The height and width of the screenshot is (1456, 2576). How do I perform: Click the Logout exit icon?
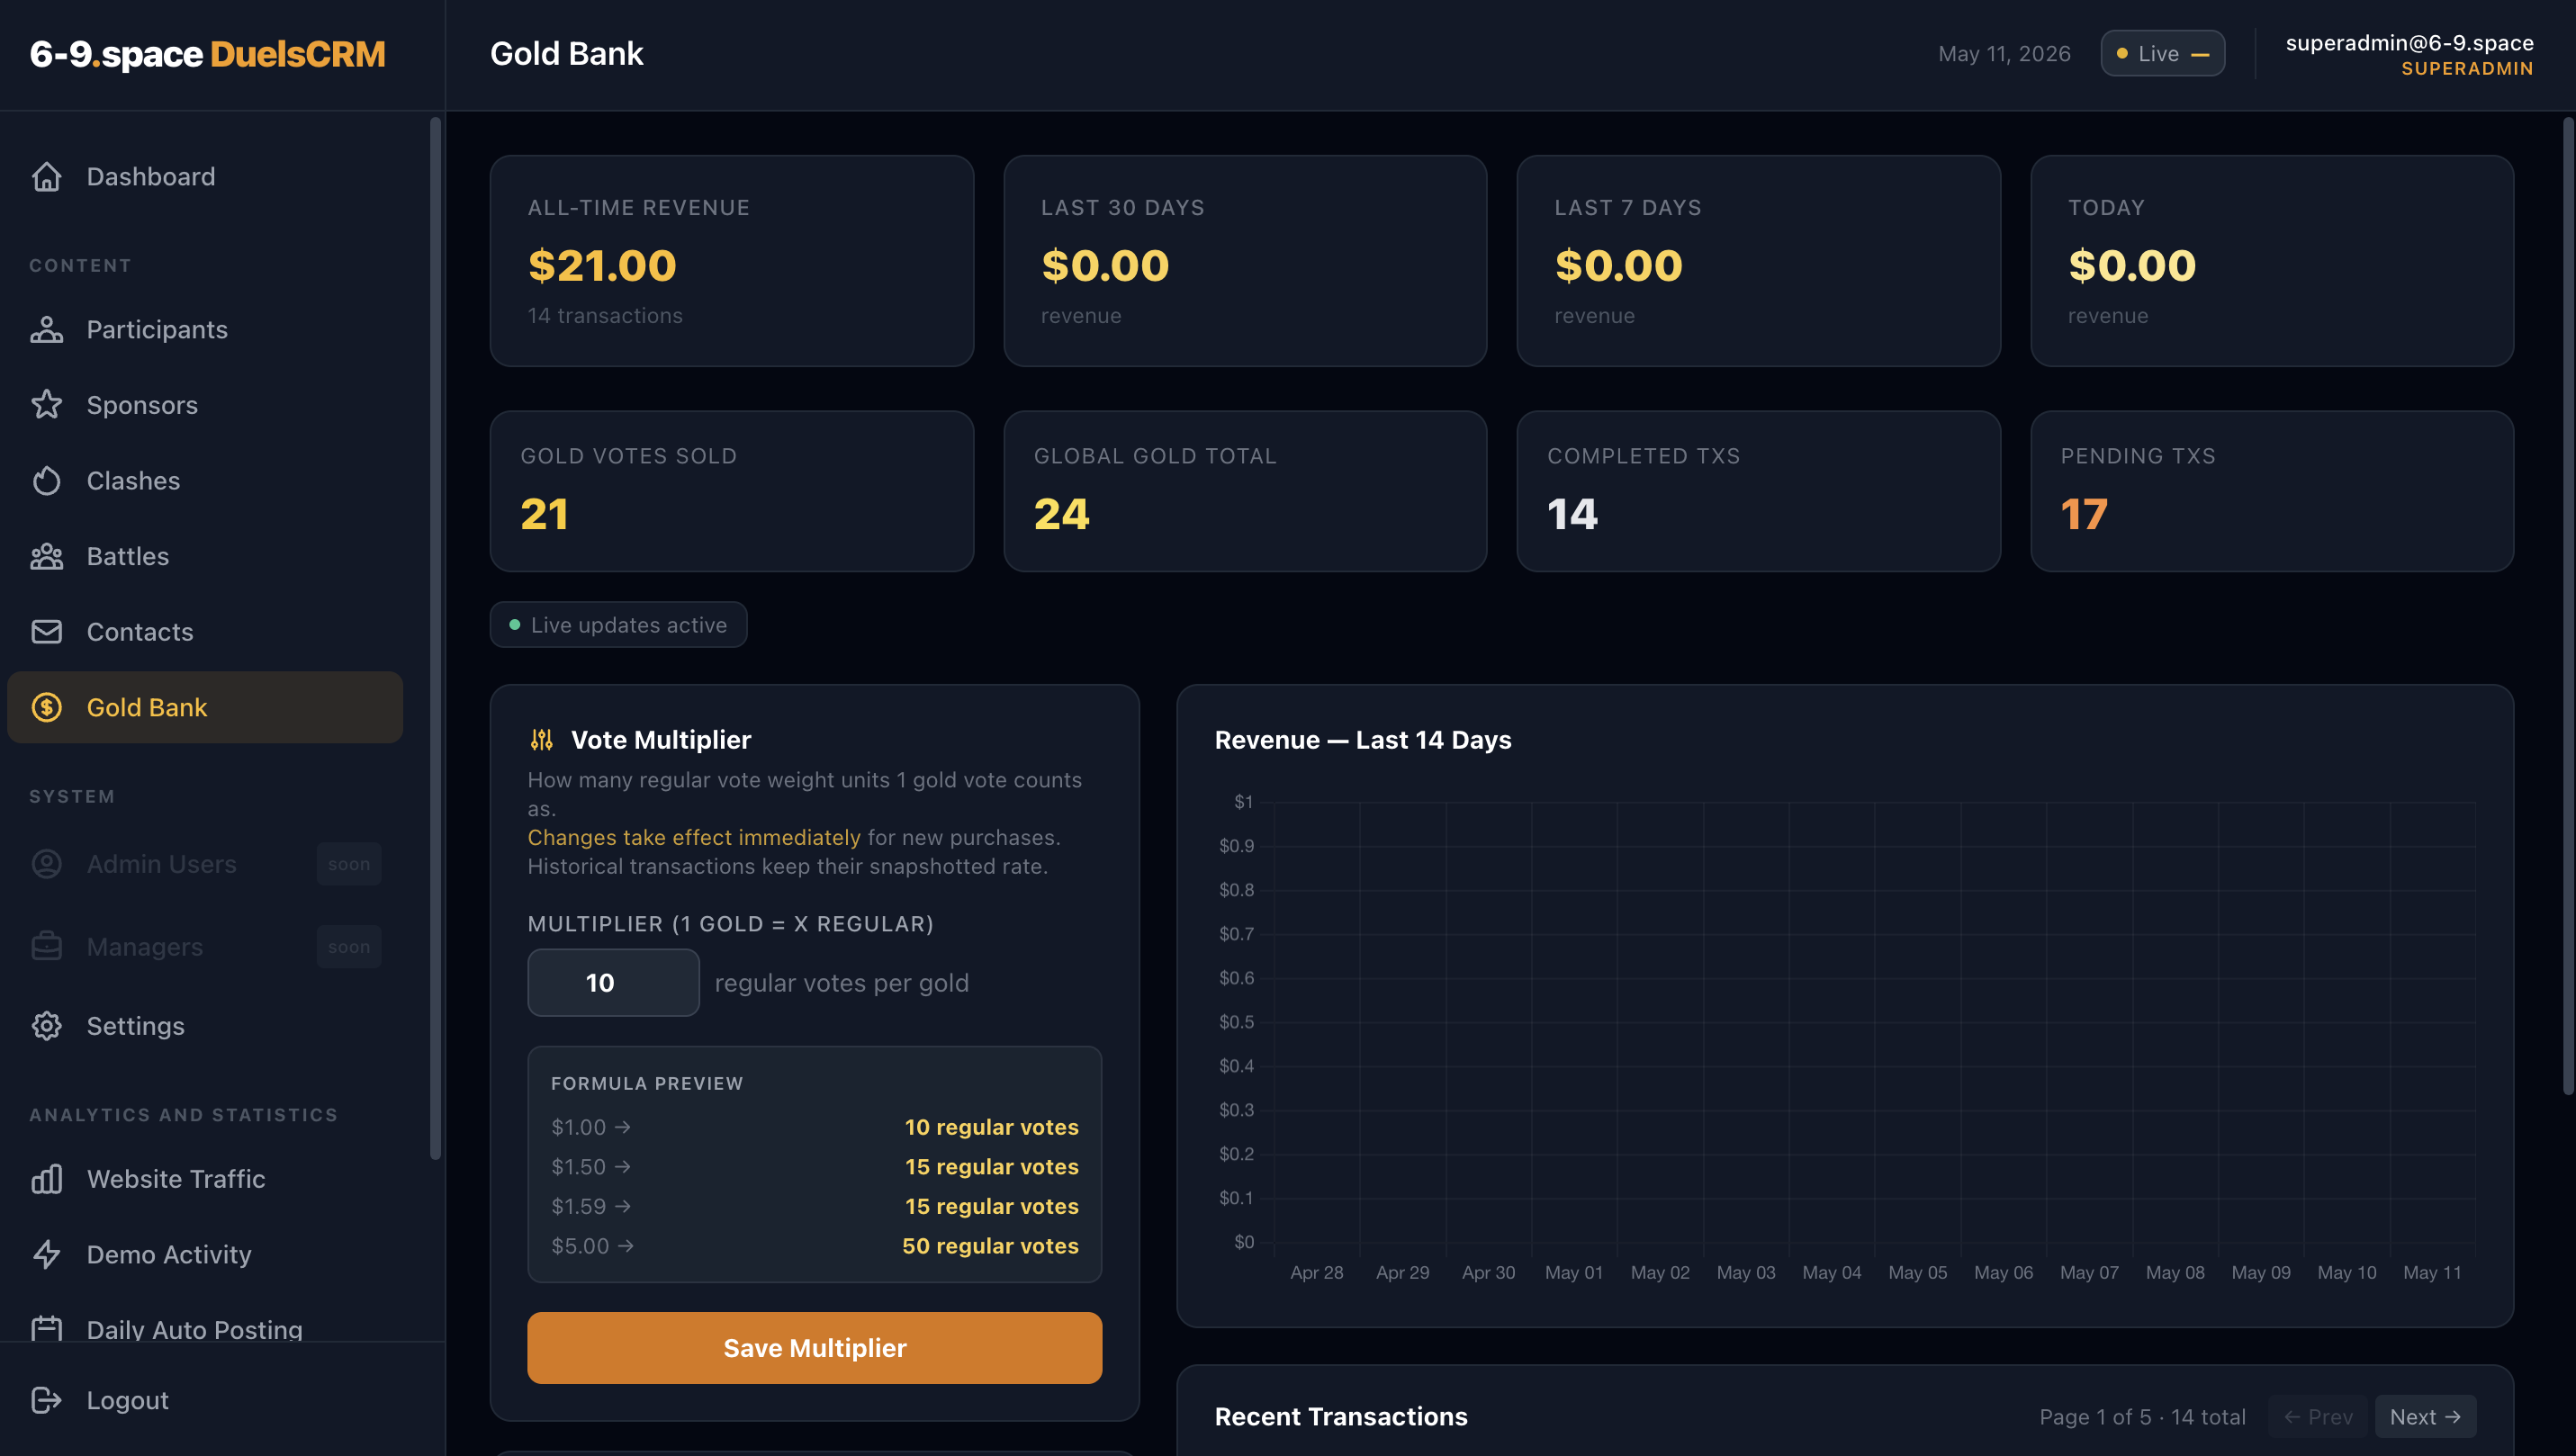pyautogui.click(x=46, y=1400)
